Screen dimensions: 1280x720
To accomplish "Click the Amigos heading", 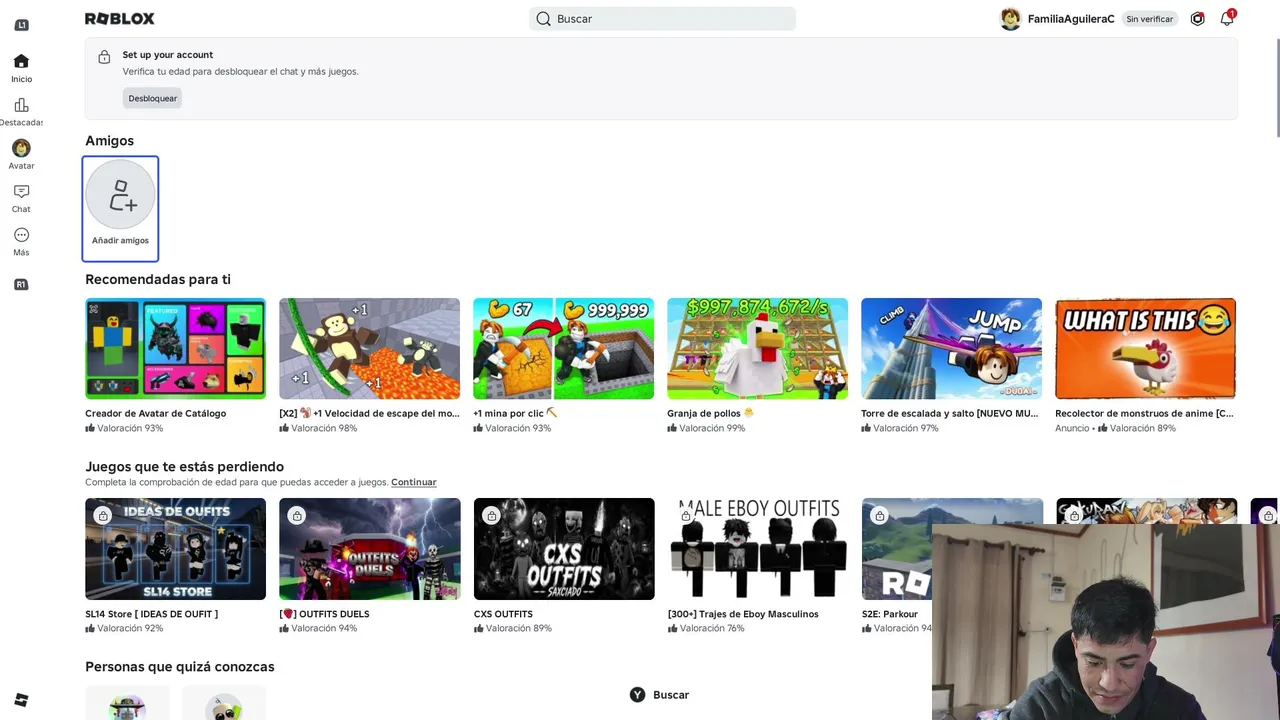I will click(109, 141).
